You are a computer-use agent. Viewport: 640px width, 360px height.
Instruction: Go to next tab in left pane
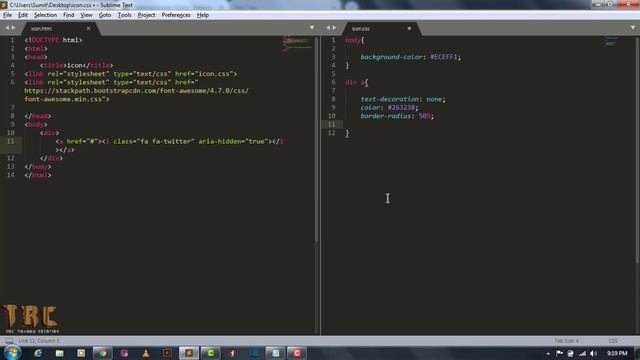[x=13, y=28]
